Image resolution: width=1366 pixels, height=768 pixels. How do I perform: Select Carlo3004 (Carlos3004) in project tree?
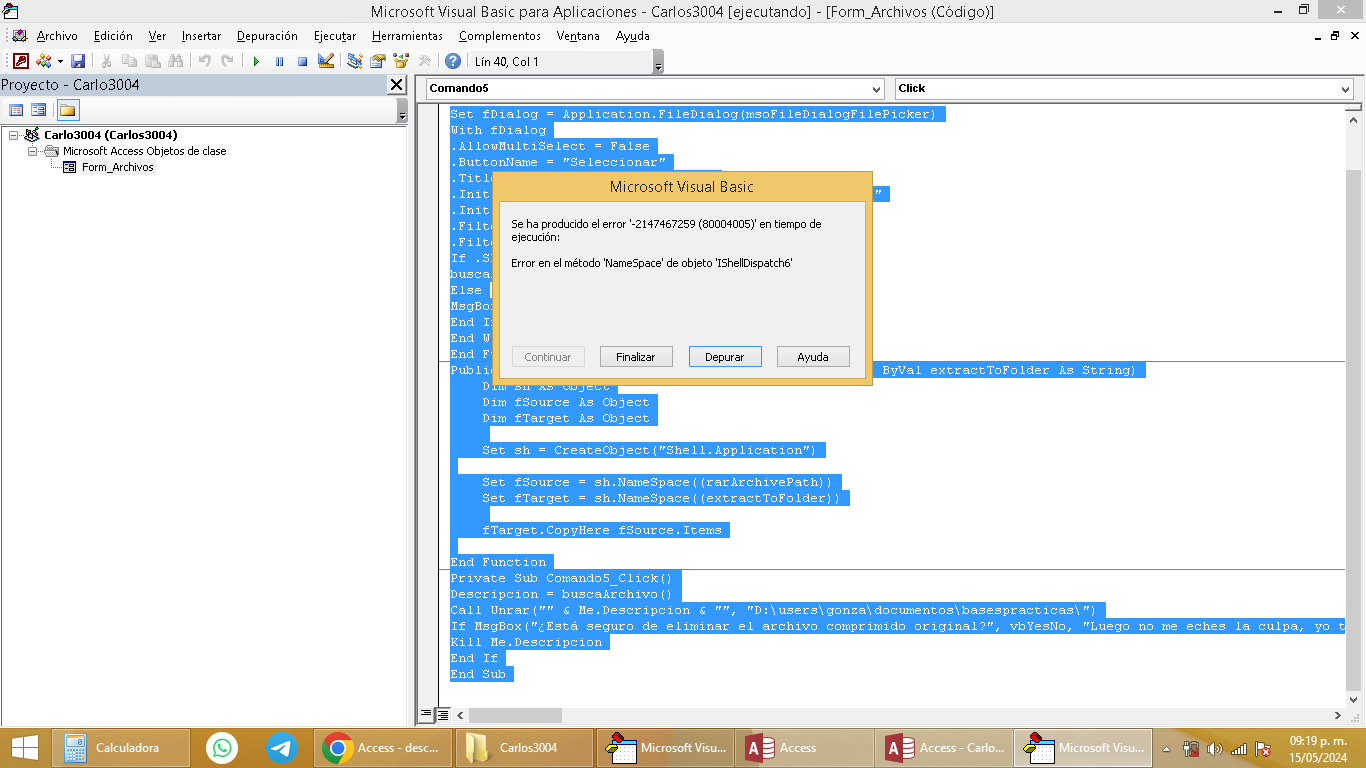[x=110, y=135]
